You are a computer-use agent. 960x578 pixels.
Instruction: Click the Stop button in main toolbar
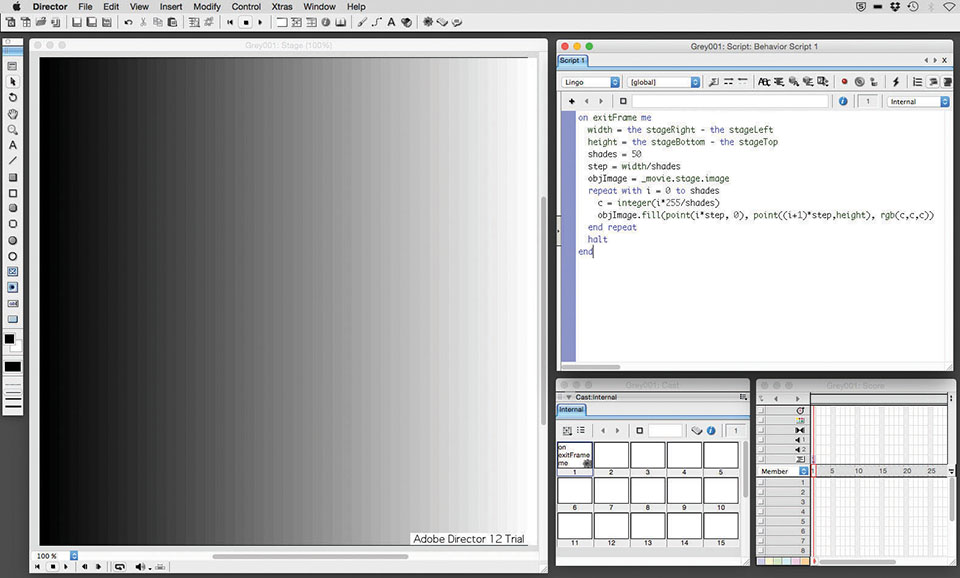point(245,21)
